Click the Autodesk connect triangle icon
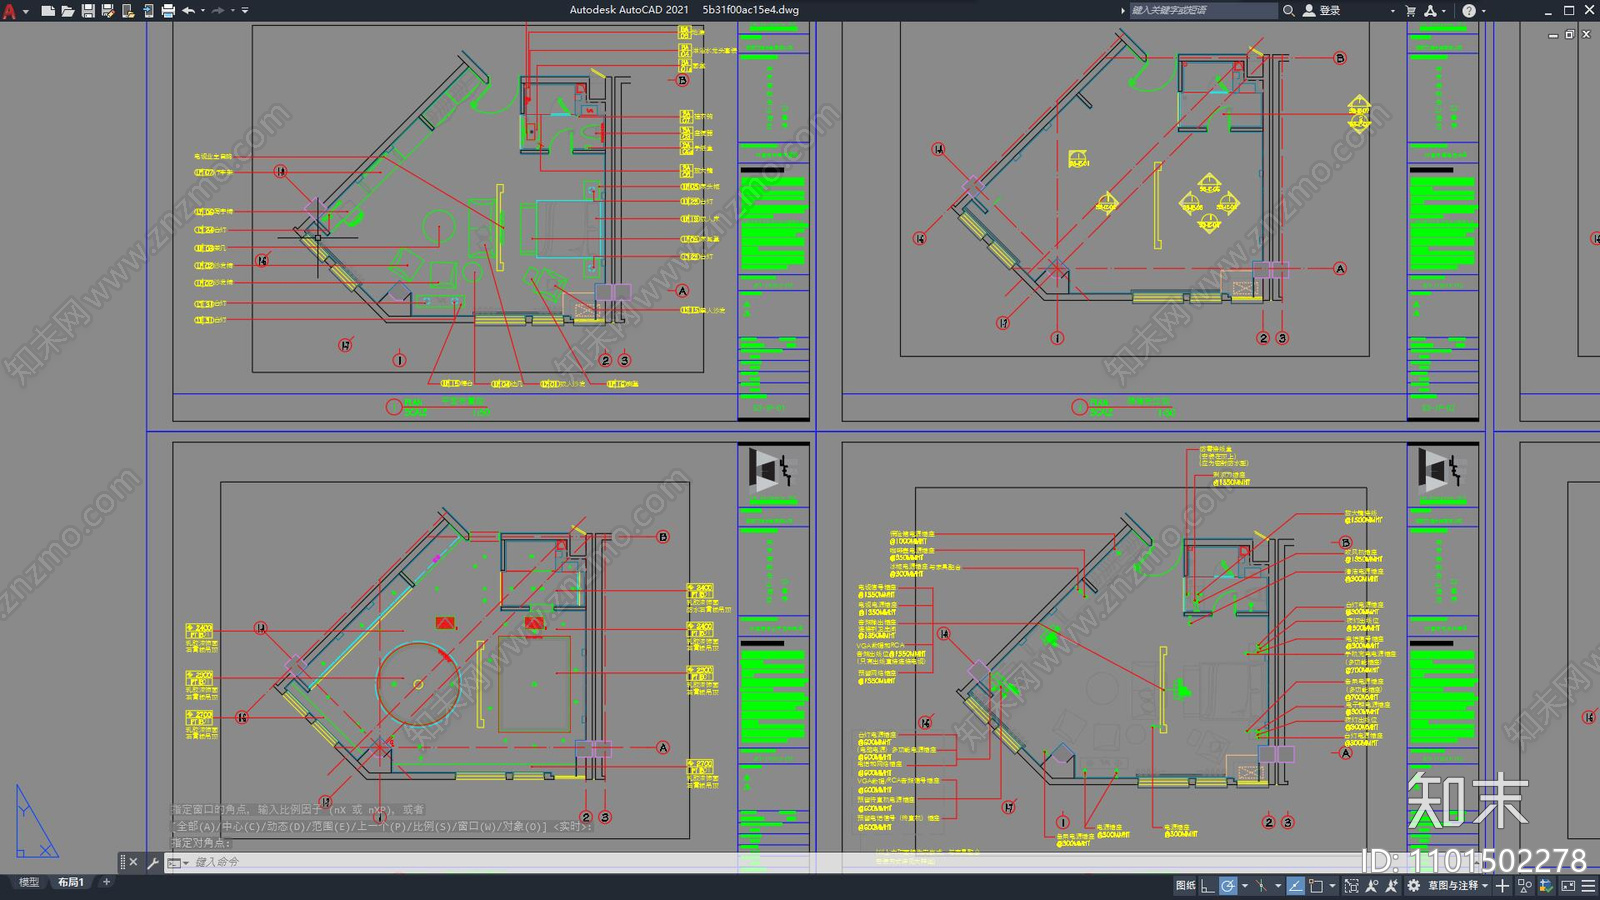 tap(1431, 10)
